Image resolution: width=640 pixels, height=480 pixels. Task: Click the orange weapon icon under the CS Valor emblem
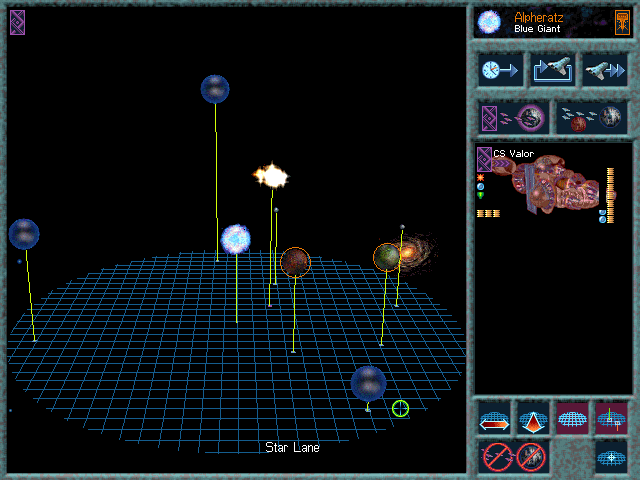[x=480, y=178]
